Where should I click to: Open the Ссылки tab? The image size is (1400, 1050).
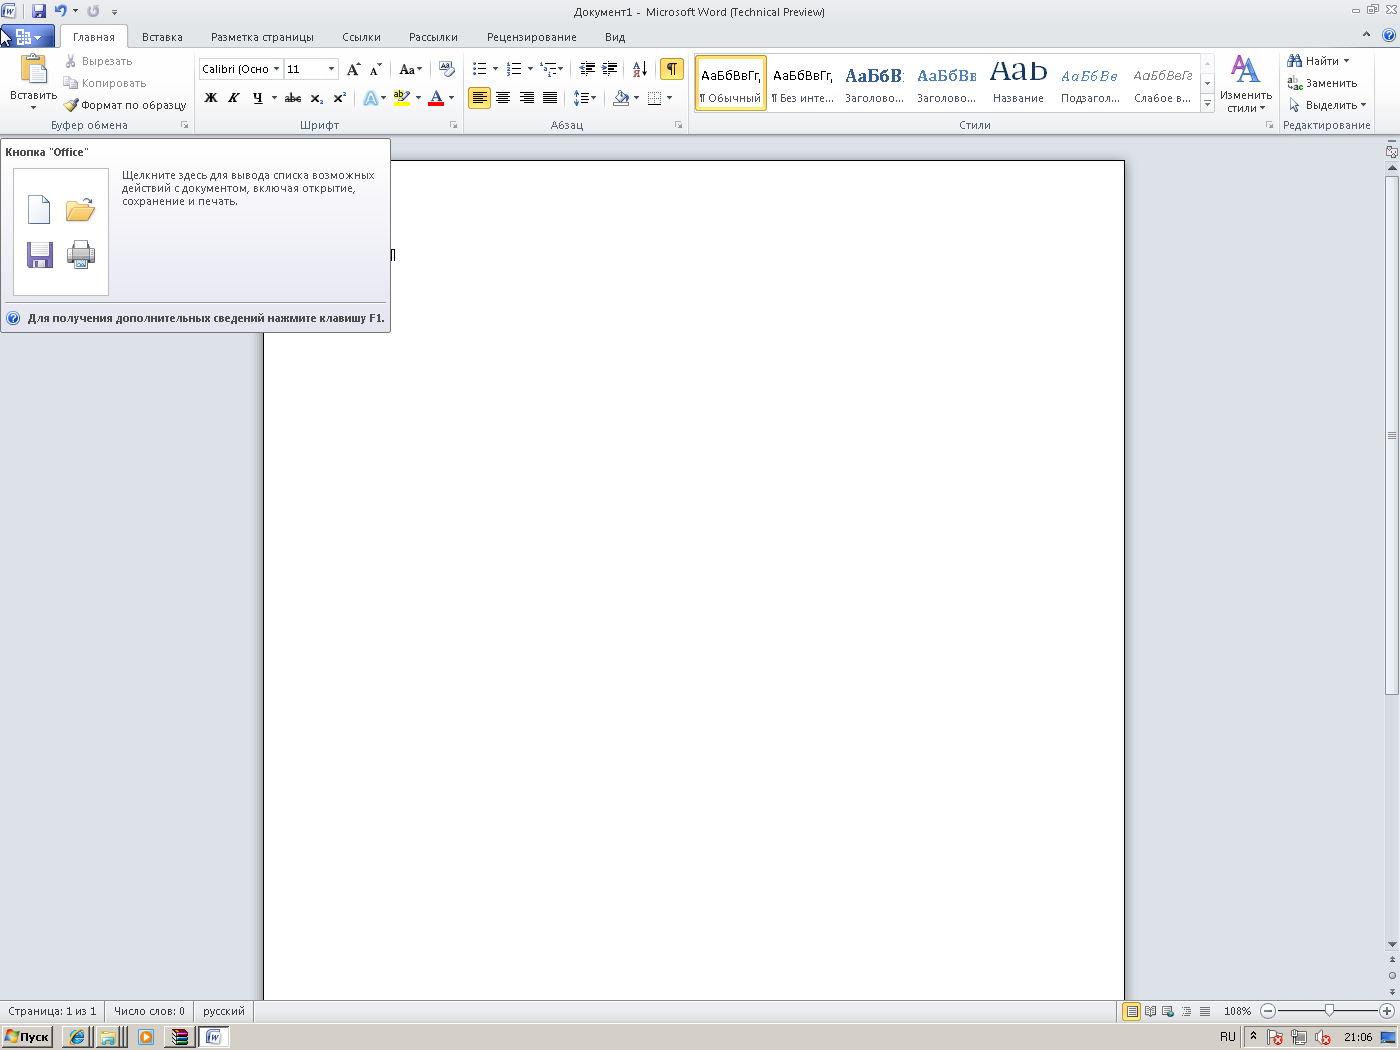coord(361,37)
